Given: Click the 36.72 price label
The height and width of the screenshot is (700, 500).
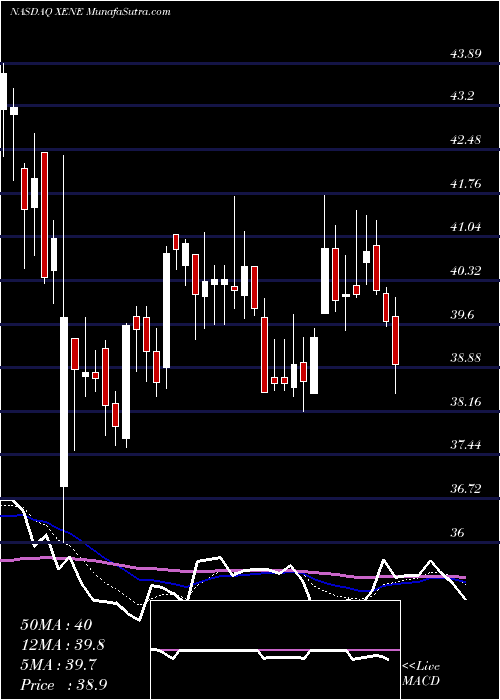Looking at the screenshot, I should pyautogui.click(x=466, y=488).
